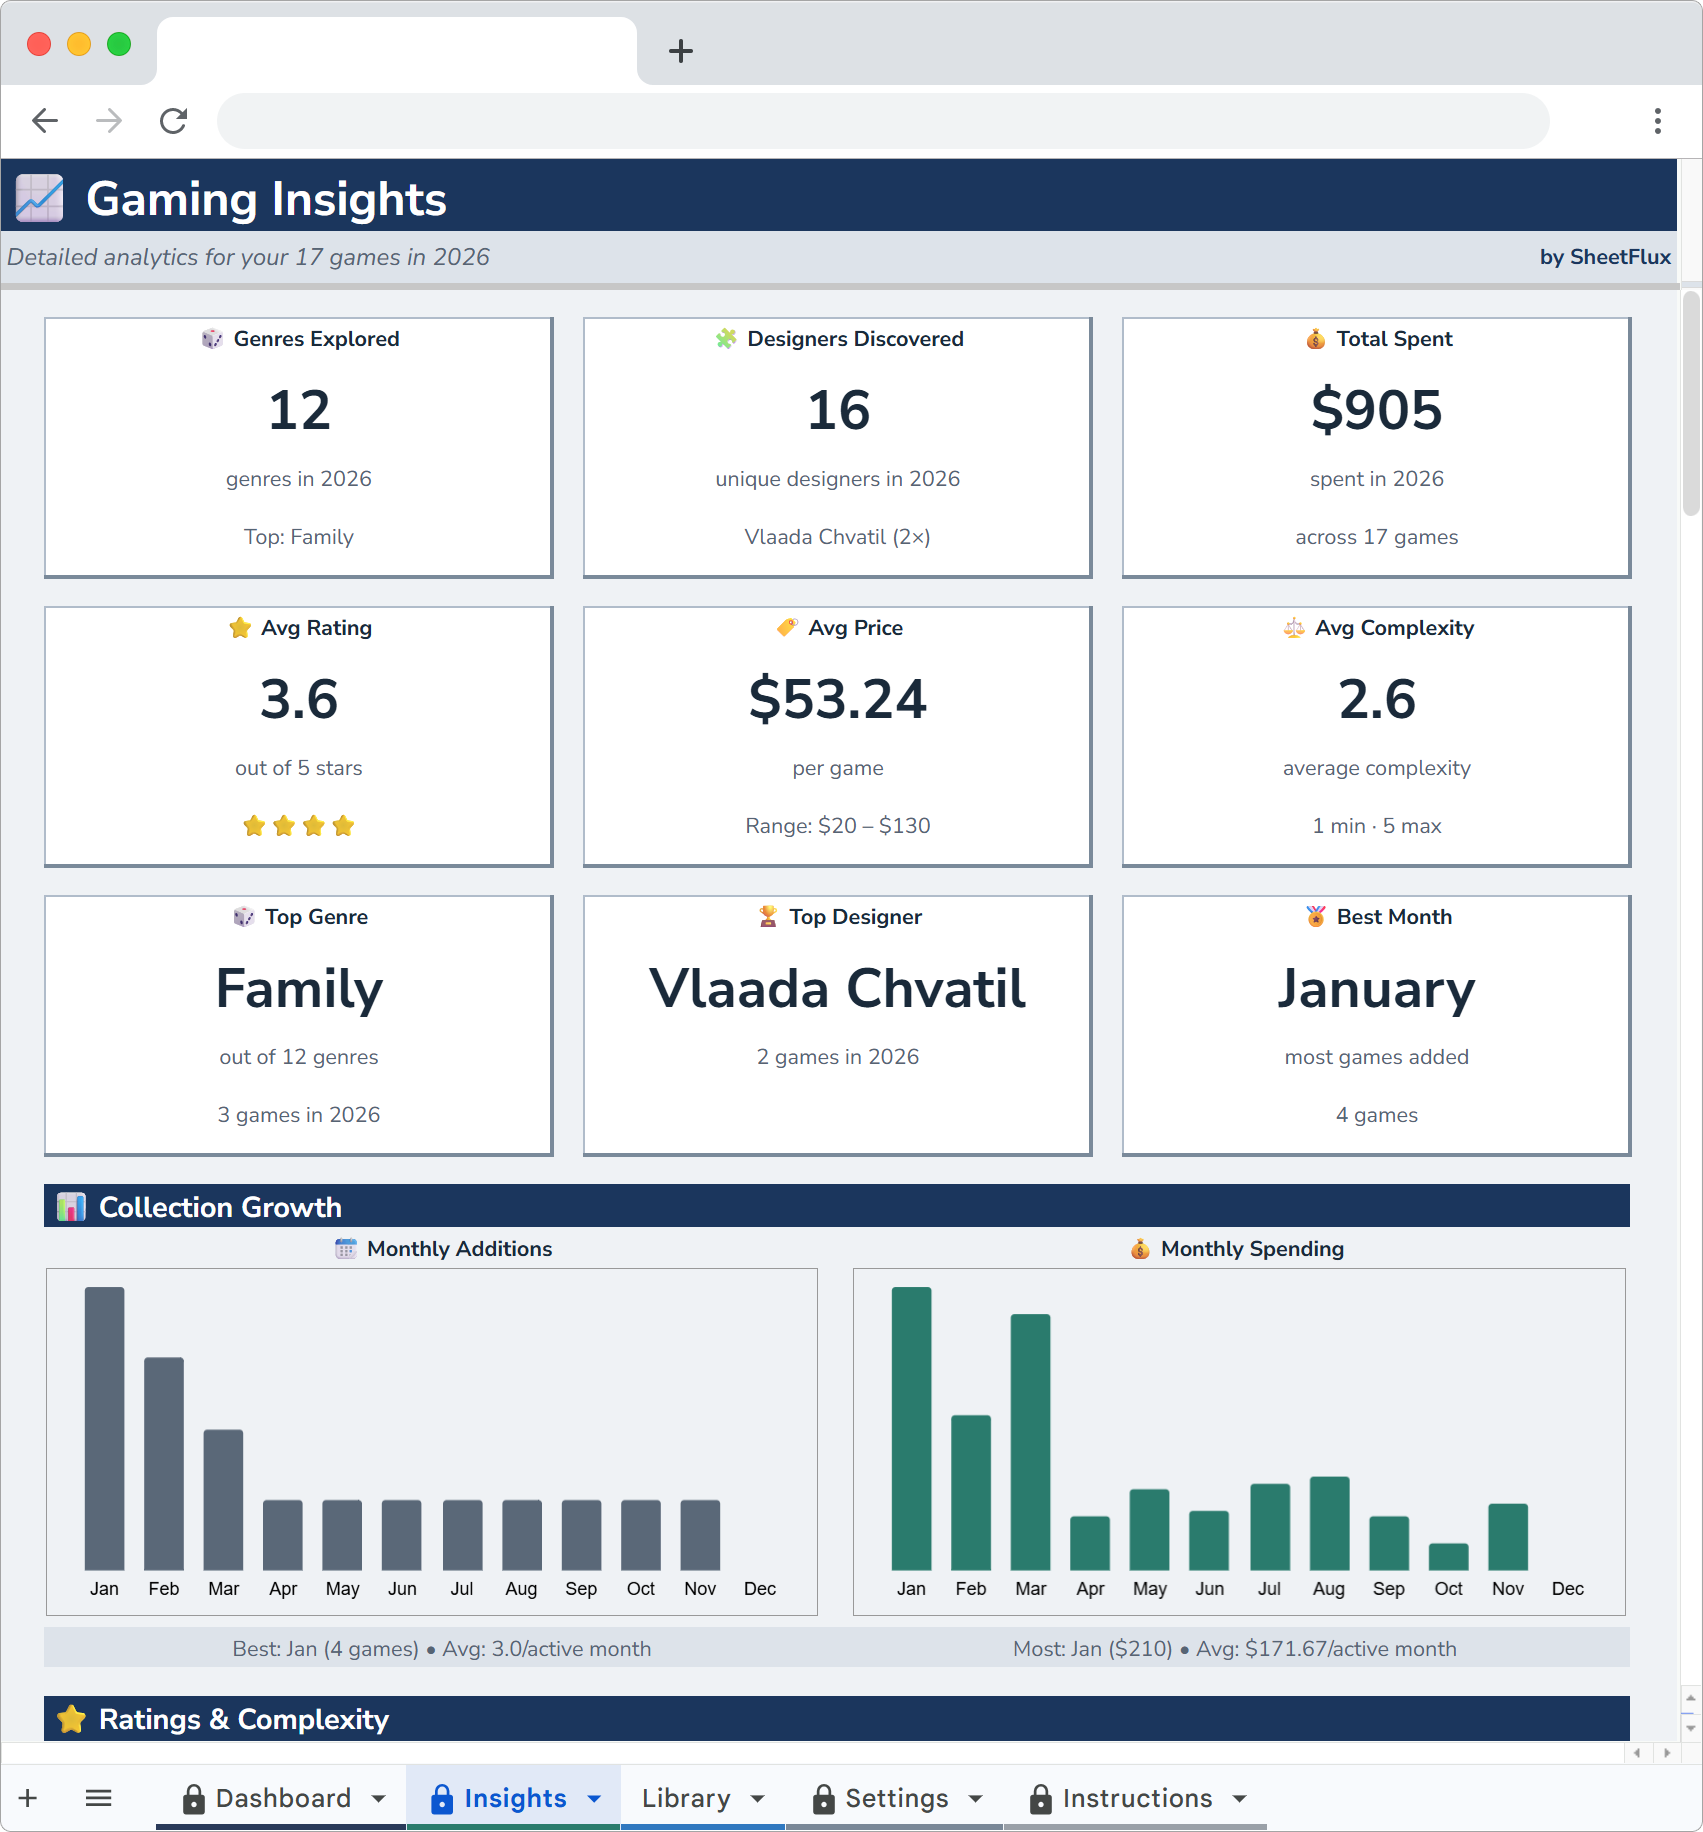Open the Instructions tab dropdown menu
The image size is (1703, 1832).
click(1236, 1797)
